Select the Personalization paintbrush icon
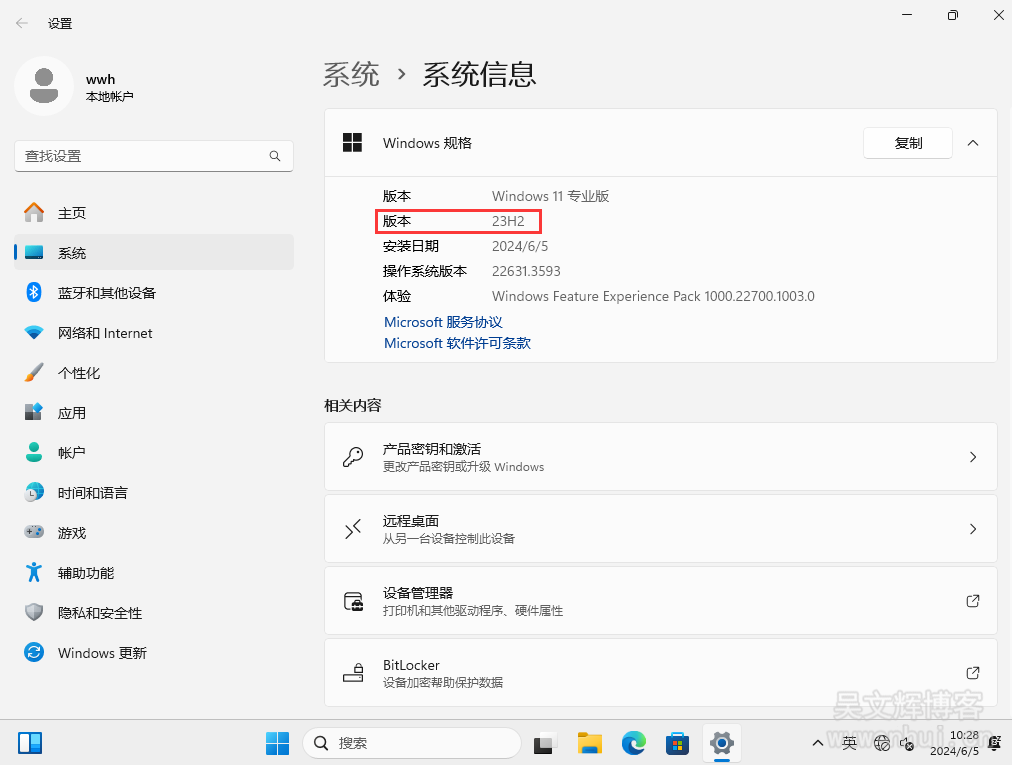1012x765 pixels. click(x=34, y=373)
